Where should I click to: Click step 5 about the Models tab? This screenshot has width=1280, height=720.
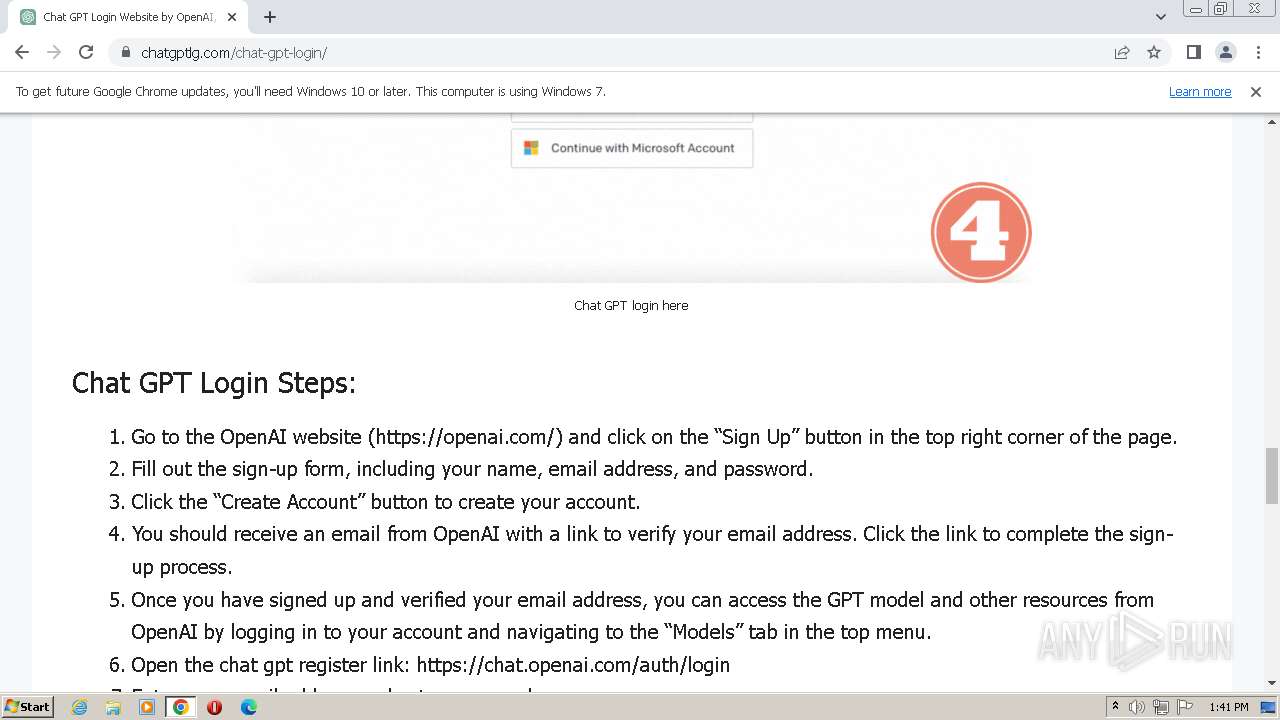642,616
